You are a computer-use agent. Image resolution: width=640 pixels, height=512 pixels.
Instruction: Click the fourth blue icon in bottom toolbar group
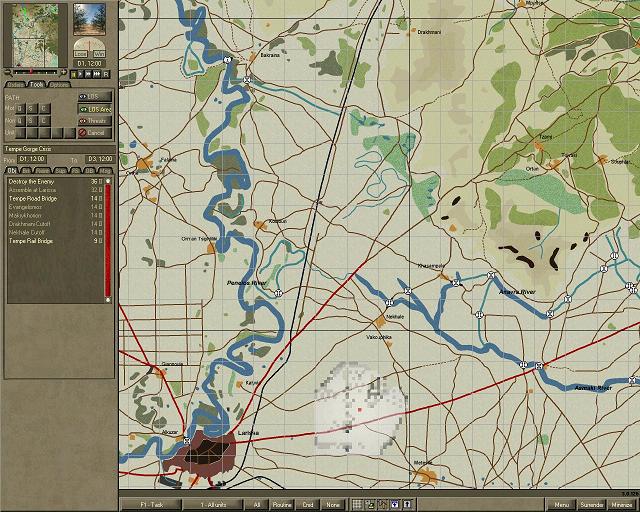coord(395,505)
